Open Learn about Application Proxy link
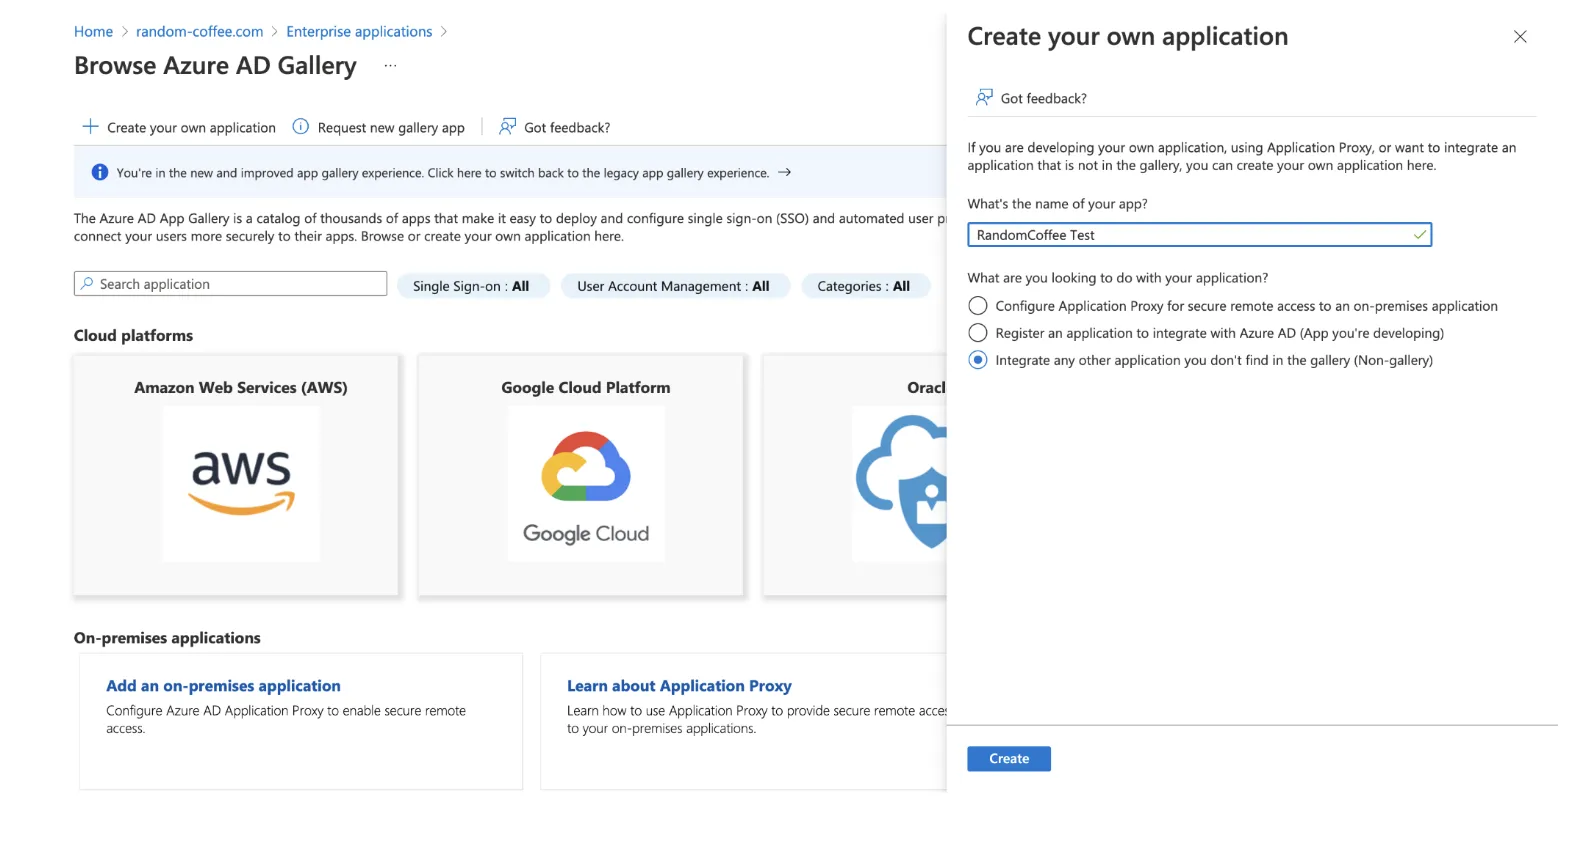 [679, 686]
